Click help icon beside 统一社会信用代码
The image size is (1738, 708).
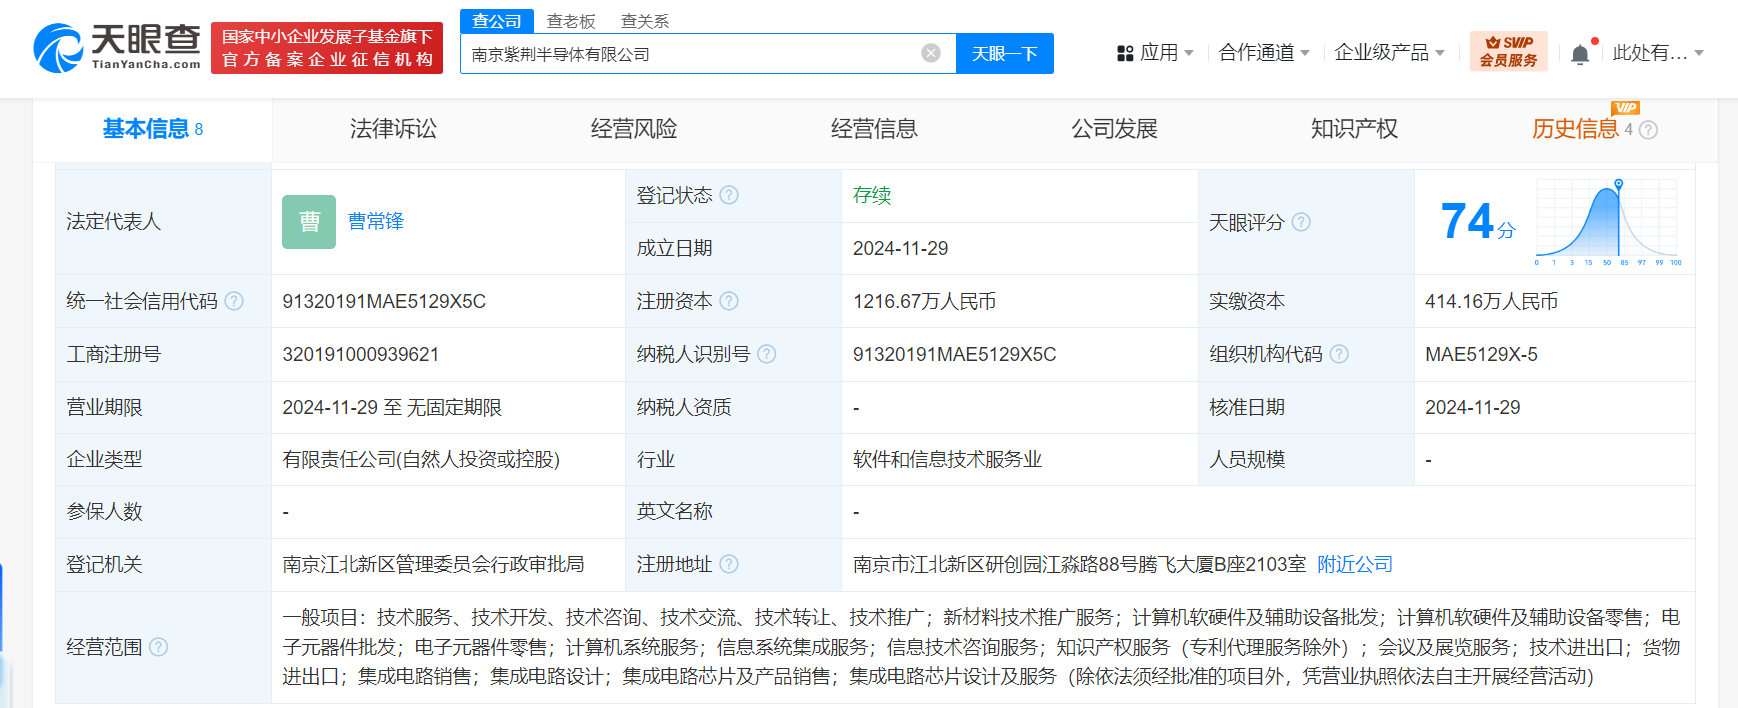point(234,301)
